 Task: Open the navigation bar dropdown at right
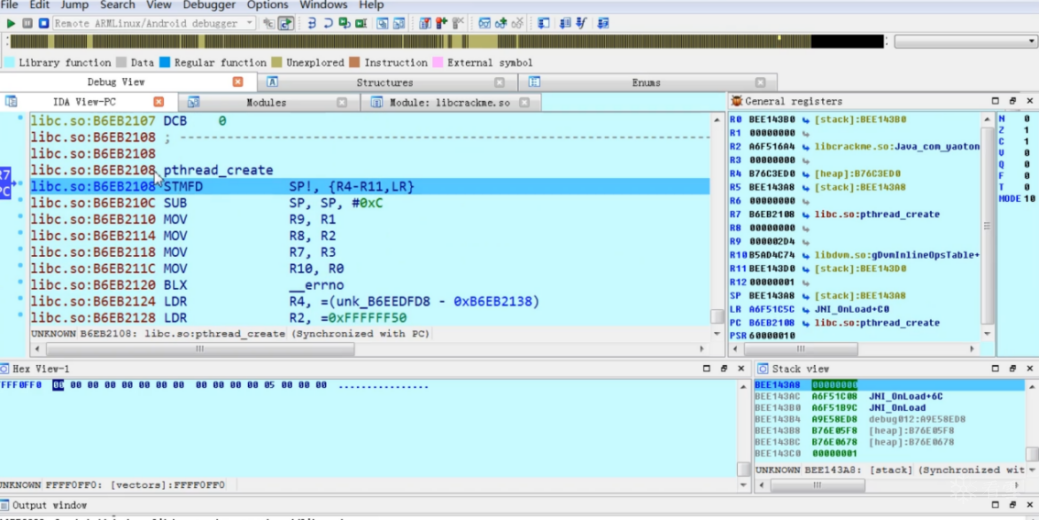point(1032,42)
